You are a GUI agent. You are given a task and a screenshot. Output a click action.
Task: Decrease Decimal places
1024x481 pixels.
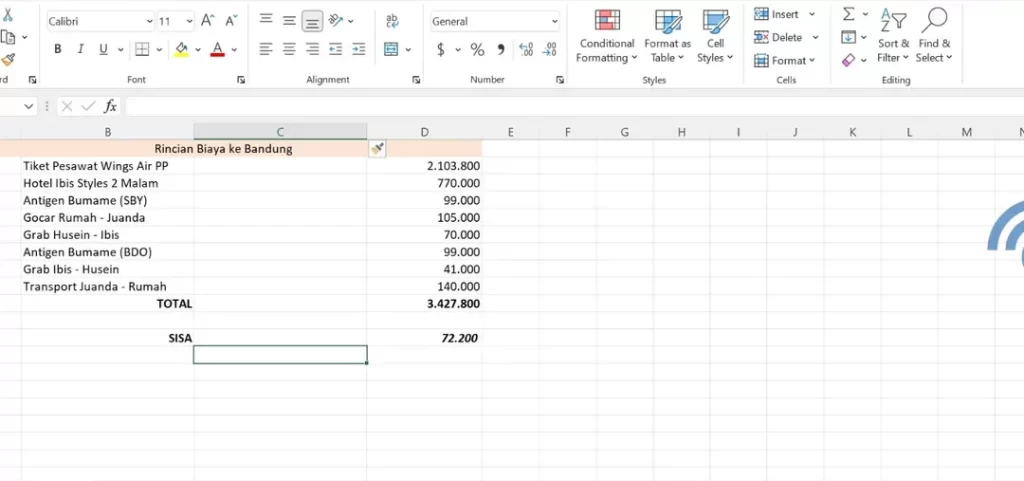[550, 49]
